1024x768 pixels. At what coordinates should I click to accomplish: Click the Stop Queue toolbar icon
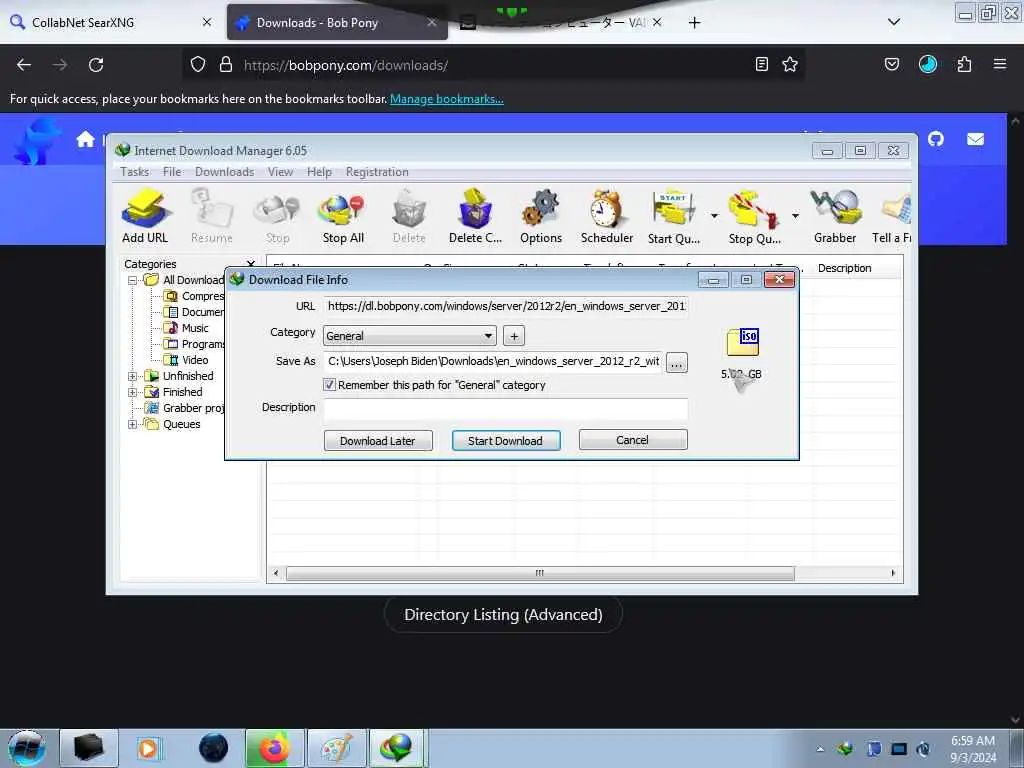pyautogui.click(x=754, y=216)
